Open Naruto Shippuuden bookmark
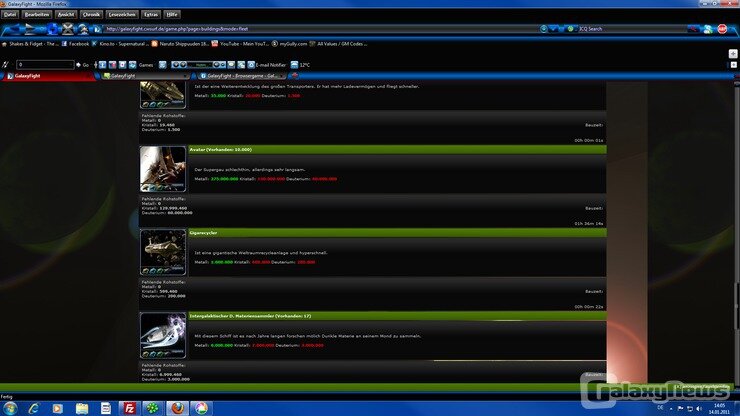This screenshot has width=740, height=416. click(x=180, y=44)
